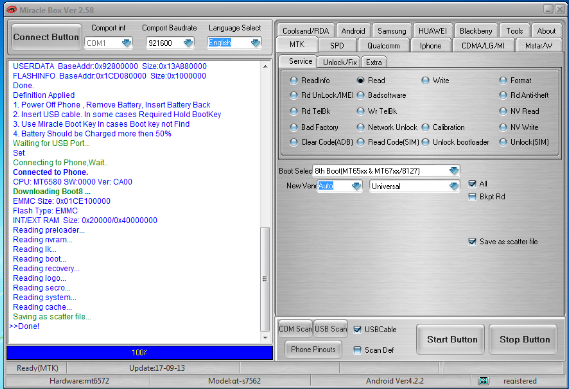
Task: Select the Unlock(SIM) radio option
Action: click(x=503, y=142)
